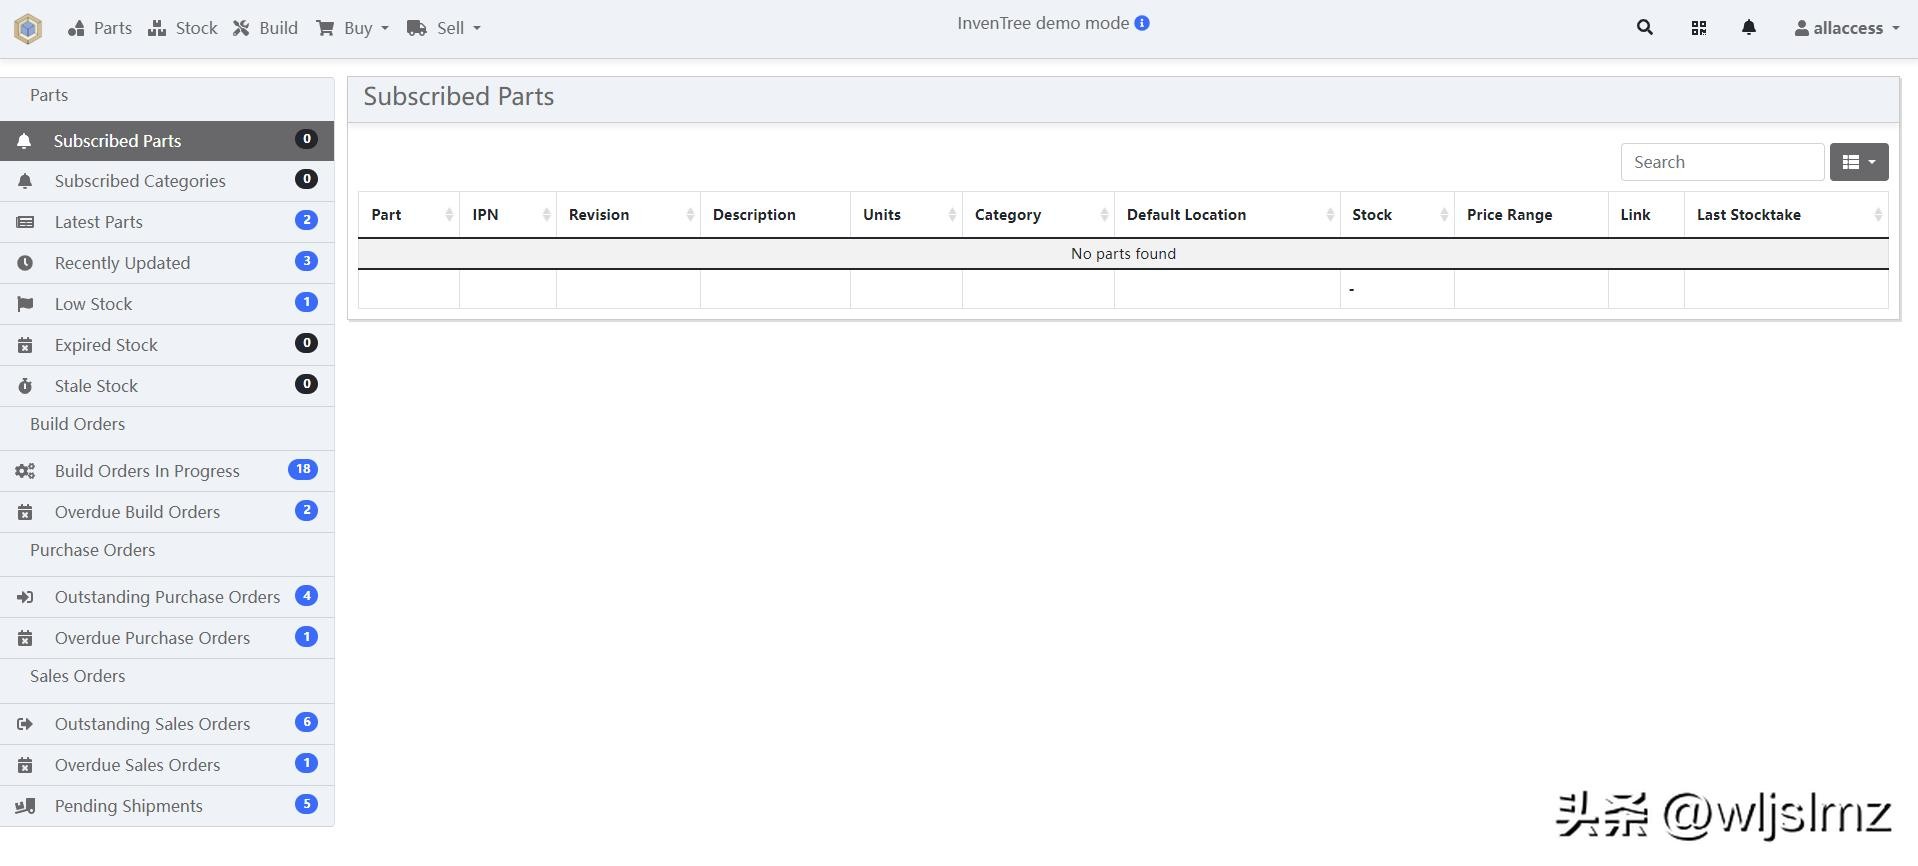1918x866 pixels.
Task: Open the Stock page in navbar
Action: tap(183, 28)
